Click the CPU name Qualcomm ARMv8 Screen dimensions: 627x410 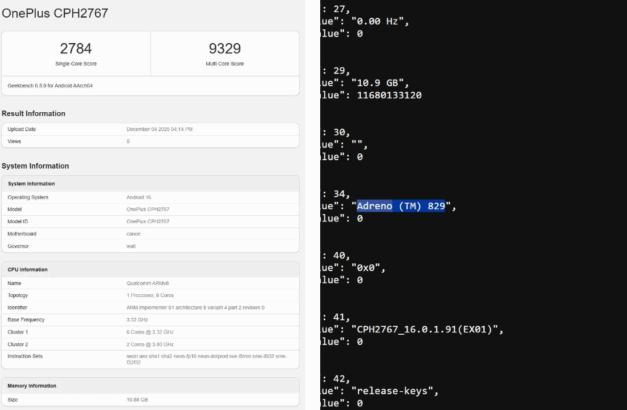[x=149, y=283]
